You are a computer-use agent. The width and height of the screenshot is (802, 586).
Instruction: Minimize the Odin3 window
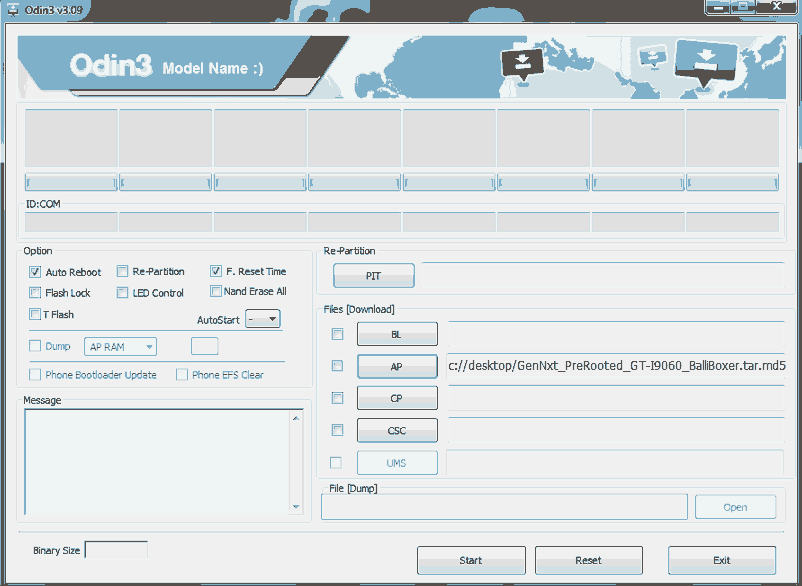pyautogui.click(x=719, y=7)
